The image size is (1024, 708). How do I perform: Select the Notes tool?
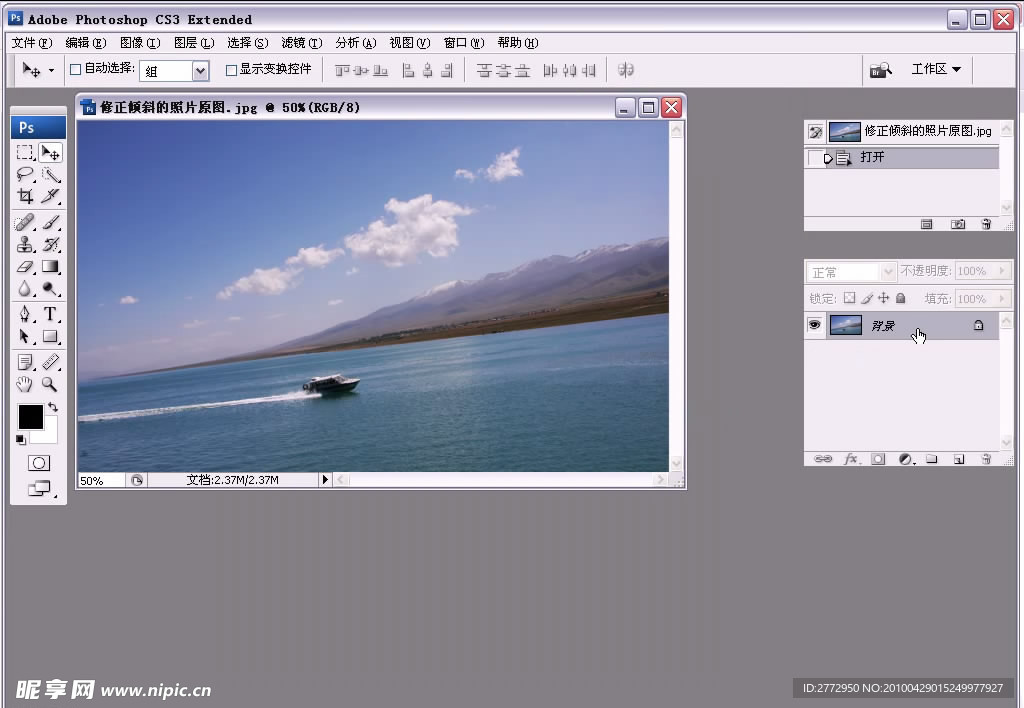point(25,362)
